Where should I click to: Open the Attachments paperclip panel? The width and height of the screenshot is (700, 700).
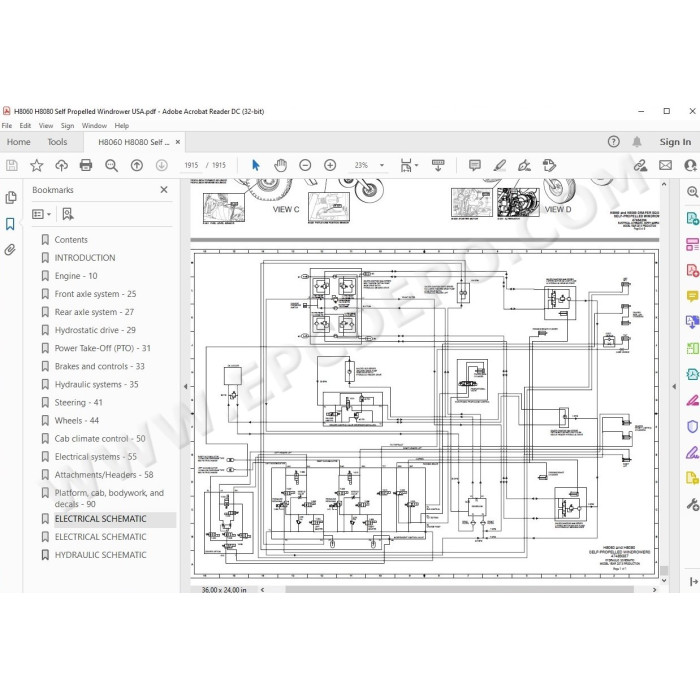click(10, 250)
